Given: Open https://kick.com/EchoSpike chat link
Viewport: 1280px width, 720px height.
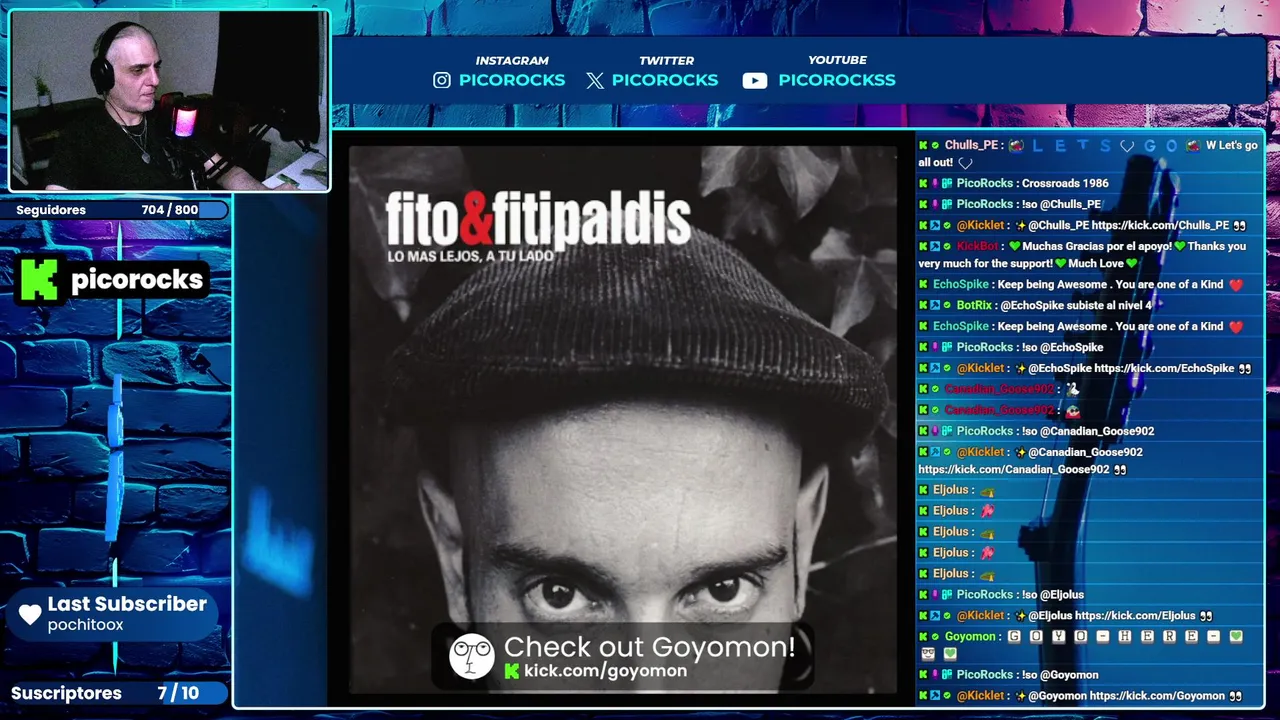Looking at the screenshot, I should [x=1164, y=369].
